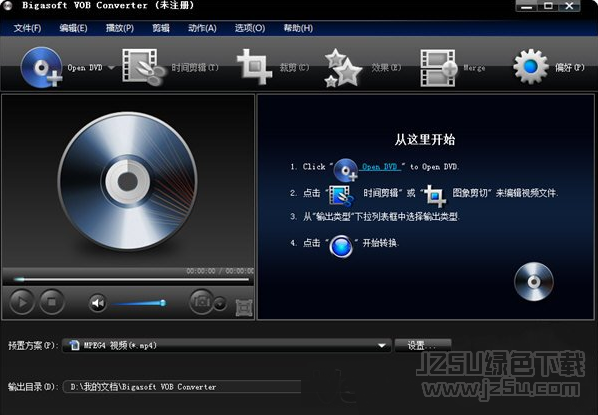Open the 时间剪辑 trim tool icon
This screenshot has width=598, height=415.
click(144, 67)
